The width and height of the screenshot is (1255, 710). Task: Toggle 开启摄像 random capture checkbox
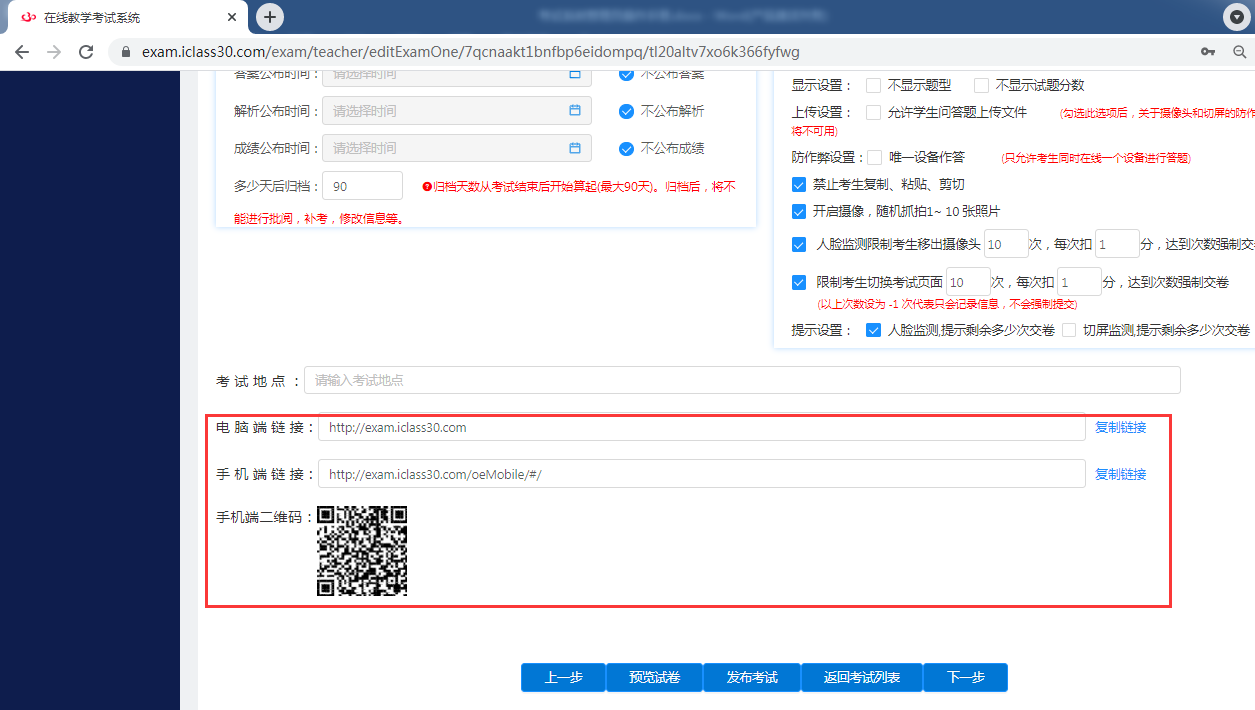[x=799, y=211]
